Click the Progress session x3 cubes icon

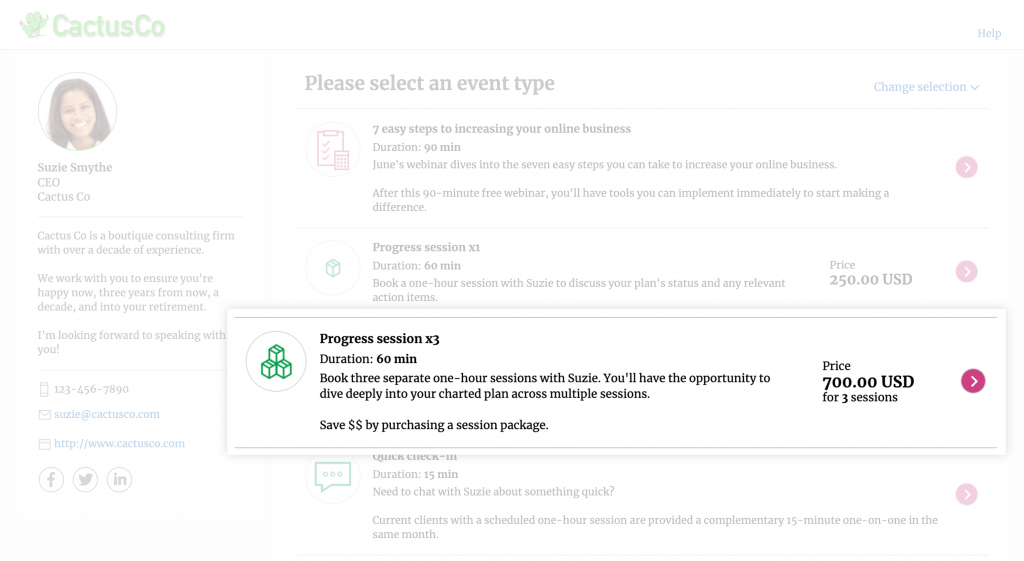click(276, 361)
